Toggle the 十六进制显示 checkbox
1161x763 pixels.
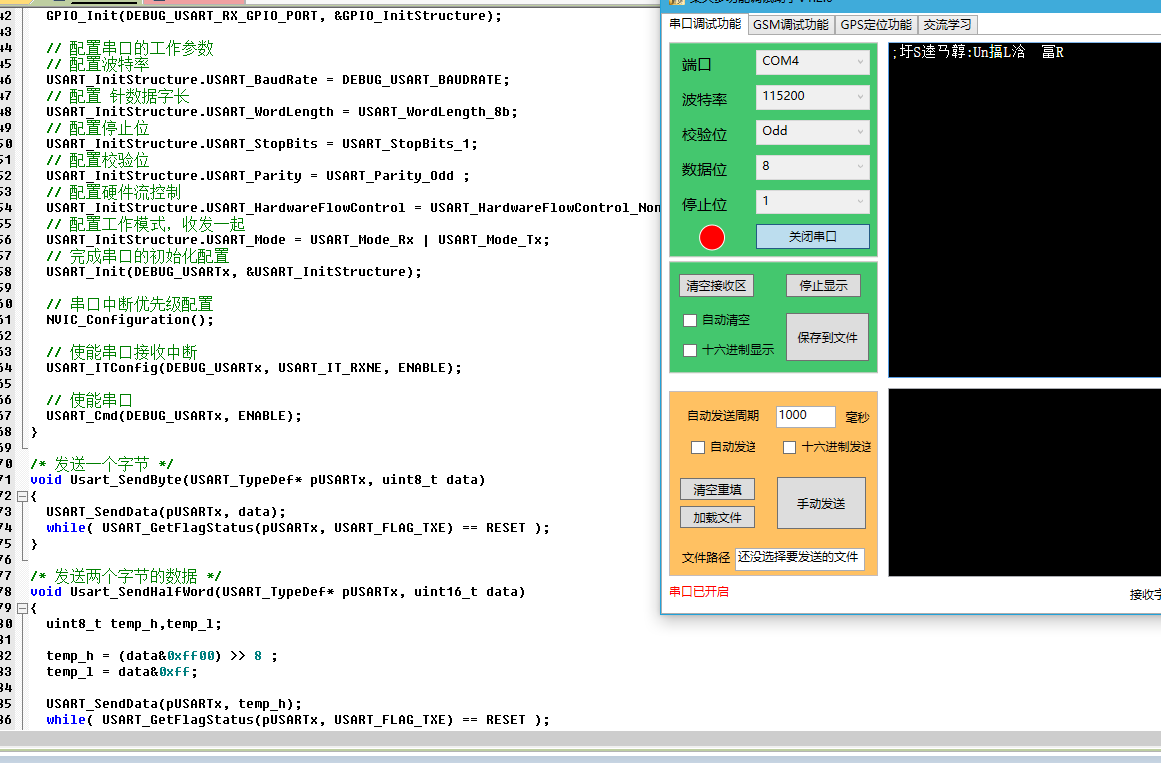(x=690, y=351)
